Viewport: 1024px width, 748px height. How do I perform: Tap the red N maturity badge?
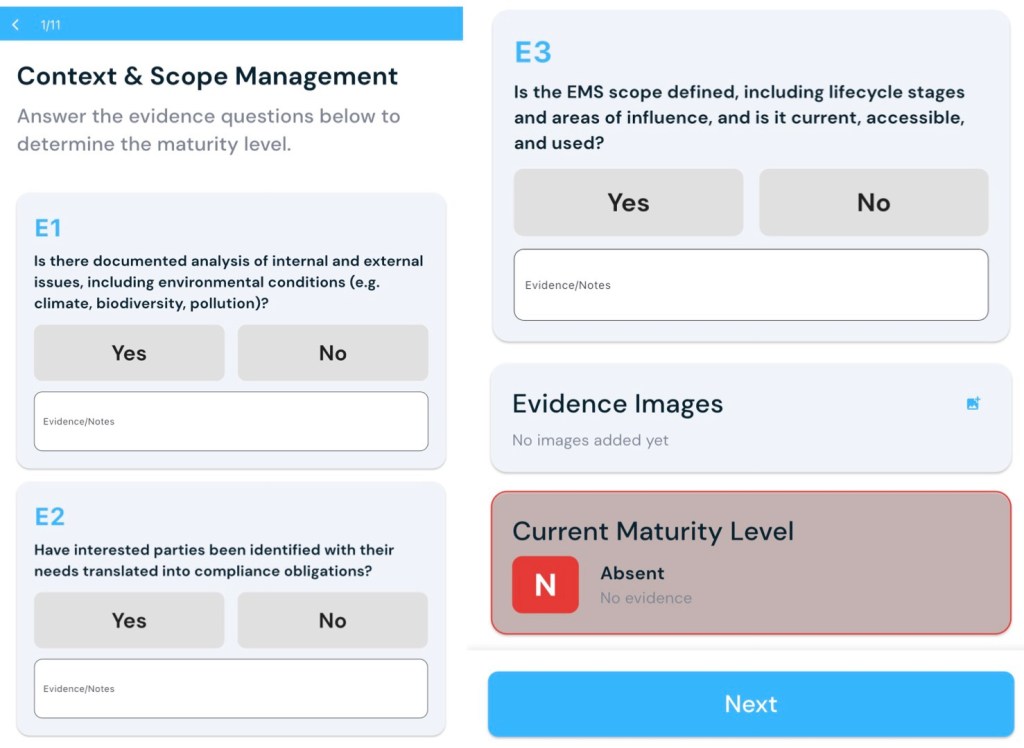click(545, 584)
